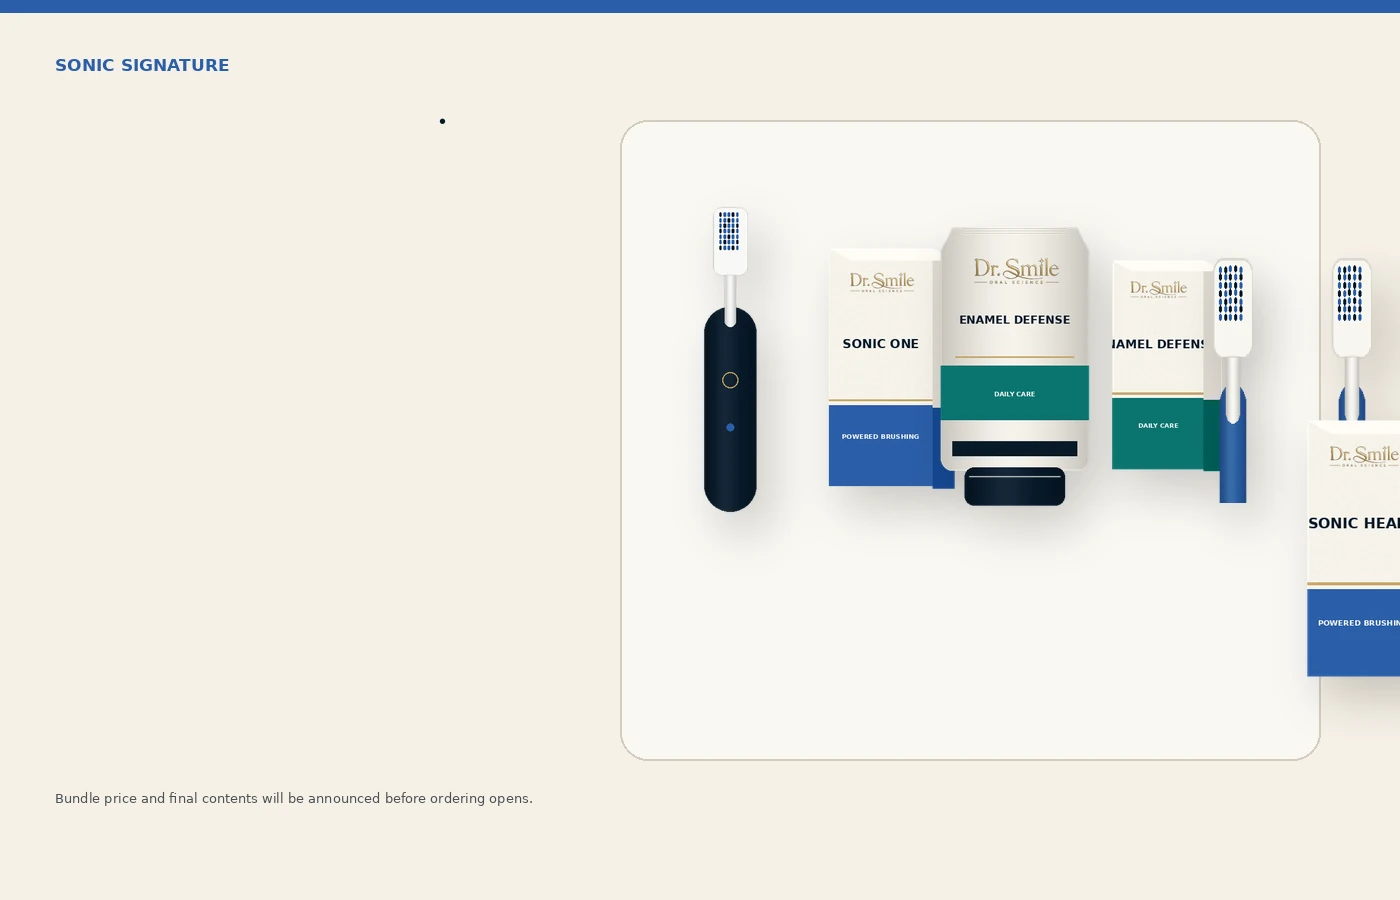
Task: Pick the blue-handled manual toothbrush image
Action: click(1233, 380)
